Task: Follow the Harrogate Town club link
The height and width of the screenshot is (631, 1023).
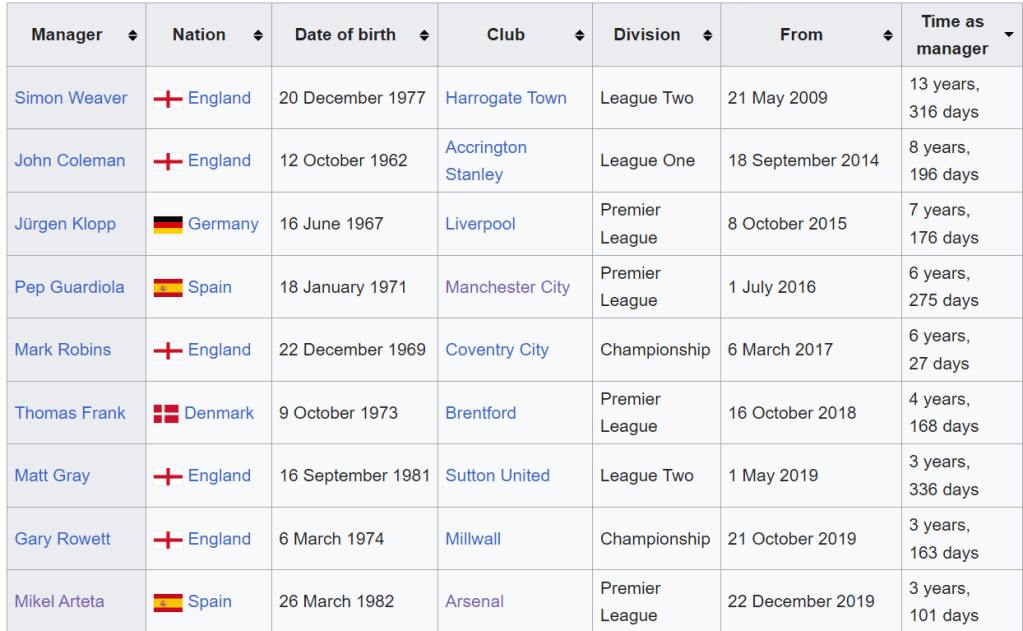Action: [506, 98]
